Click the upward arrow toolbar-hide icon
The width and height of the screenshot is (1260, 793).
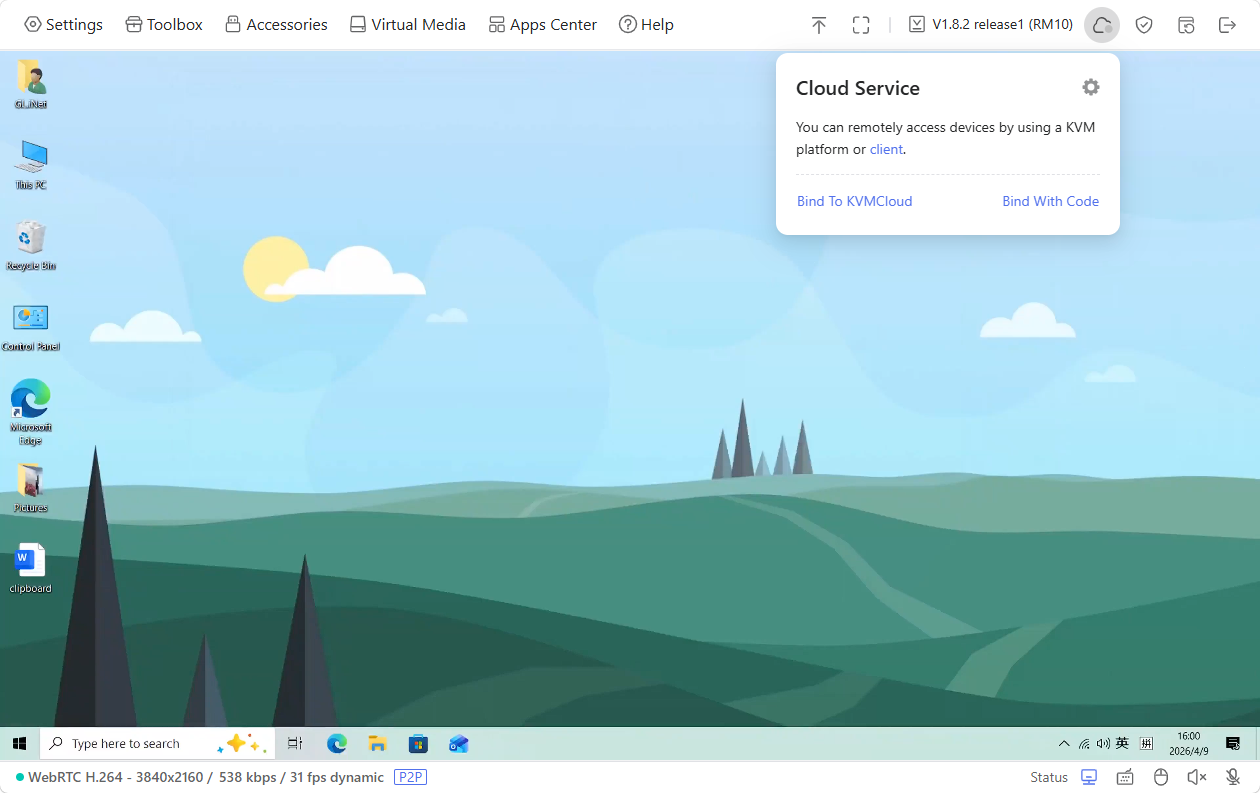tap(819, 25)
